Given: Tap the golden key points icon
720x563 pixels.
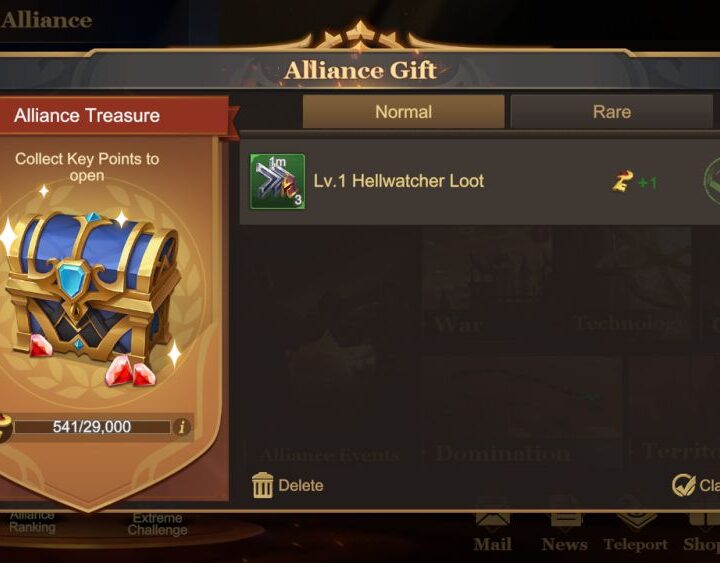Looking at the screenshot, I should pos(623,181).
